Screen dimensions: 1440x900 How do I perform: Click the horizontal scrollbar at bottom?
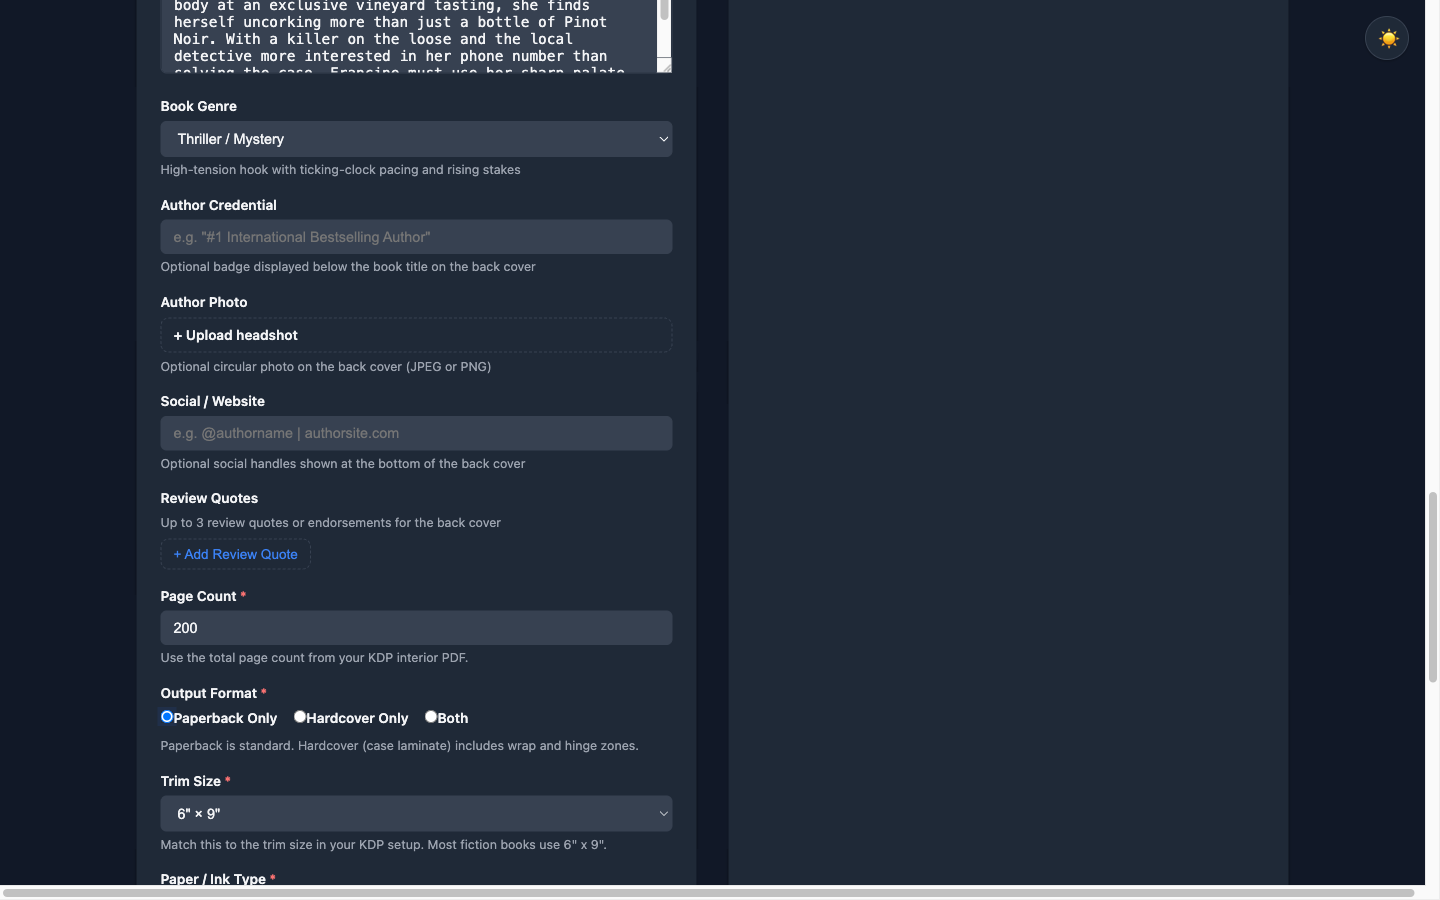(x=708, y=892)
